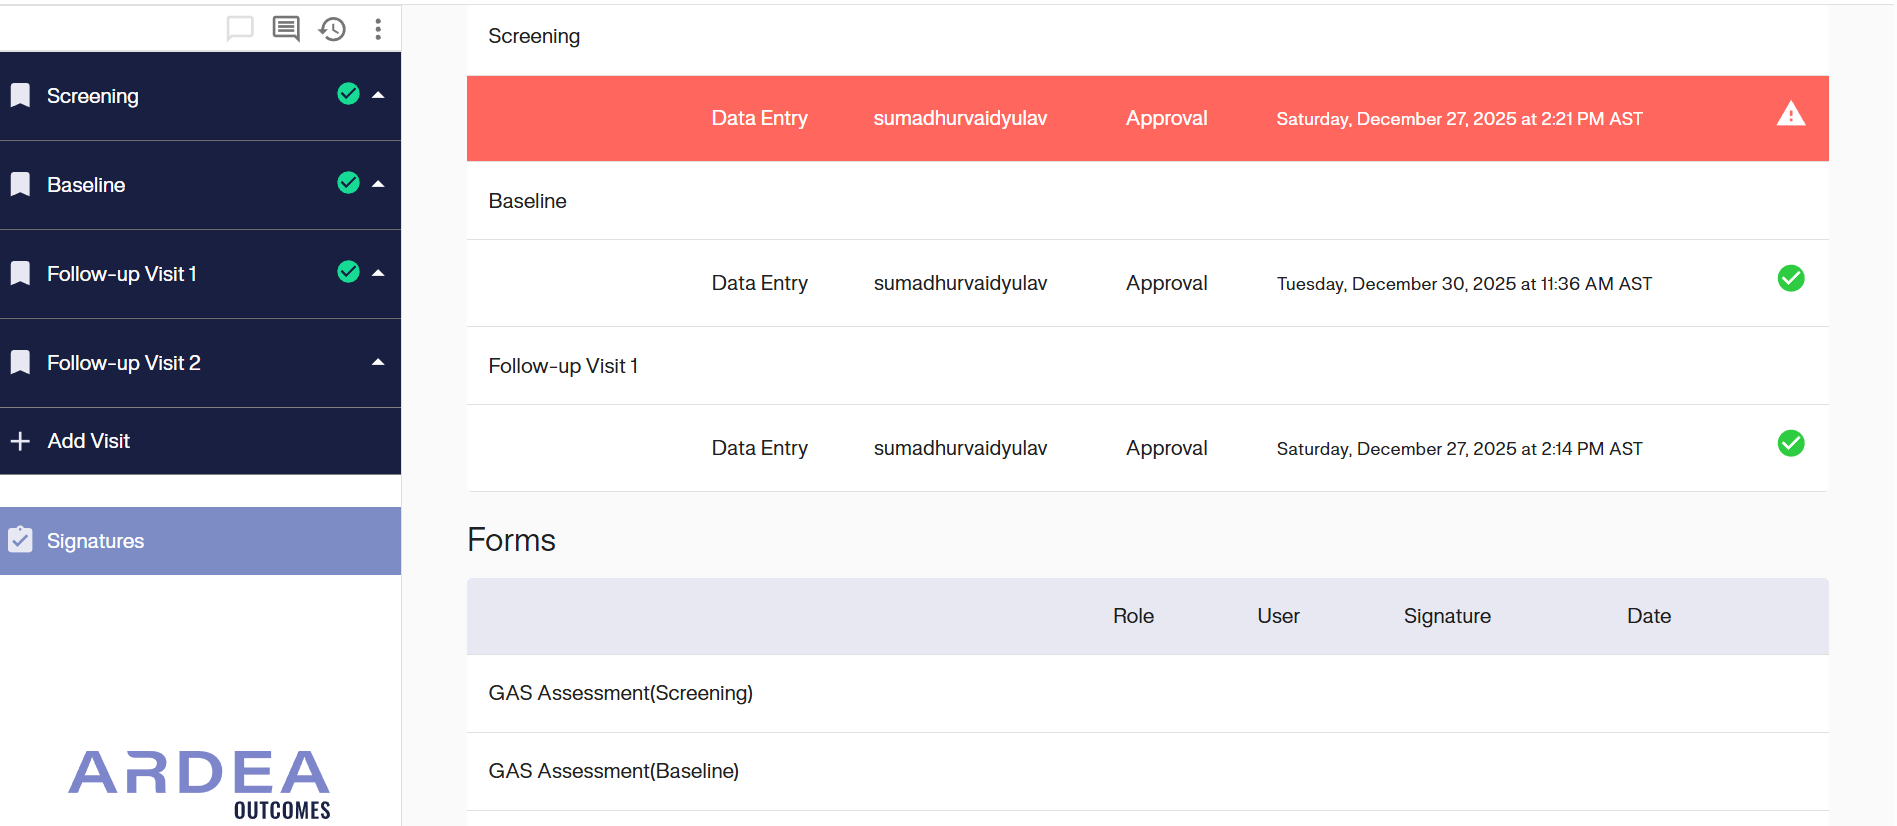Open the Baseline visit in sidebar

(x=200, y=185)
